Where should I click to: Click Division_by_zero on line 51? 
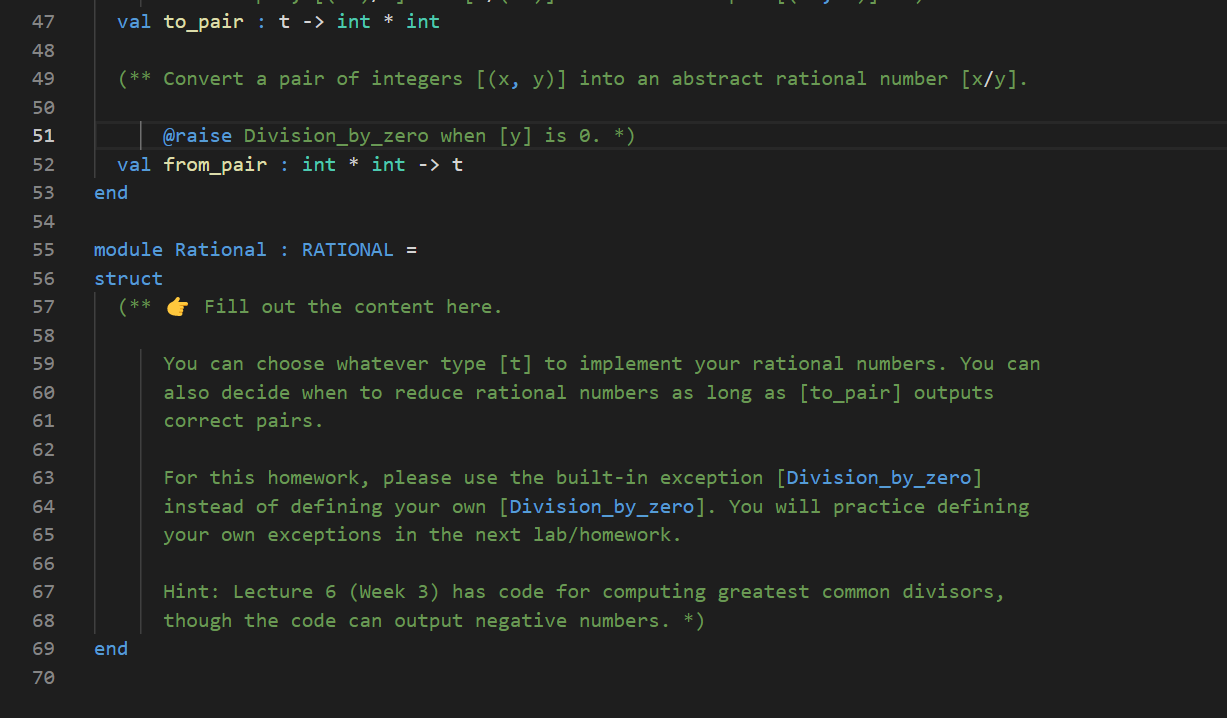[336, 135]
